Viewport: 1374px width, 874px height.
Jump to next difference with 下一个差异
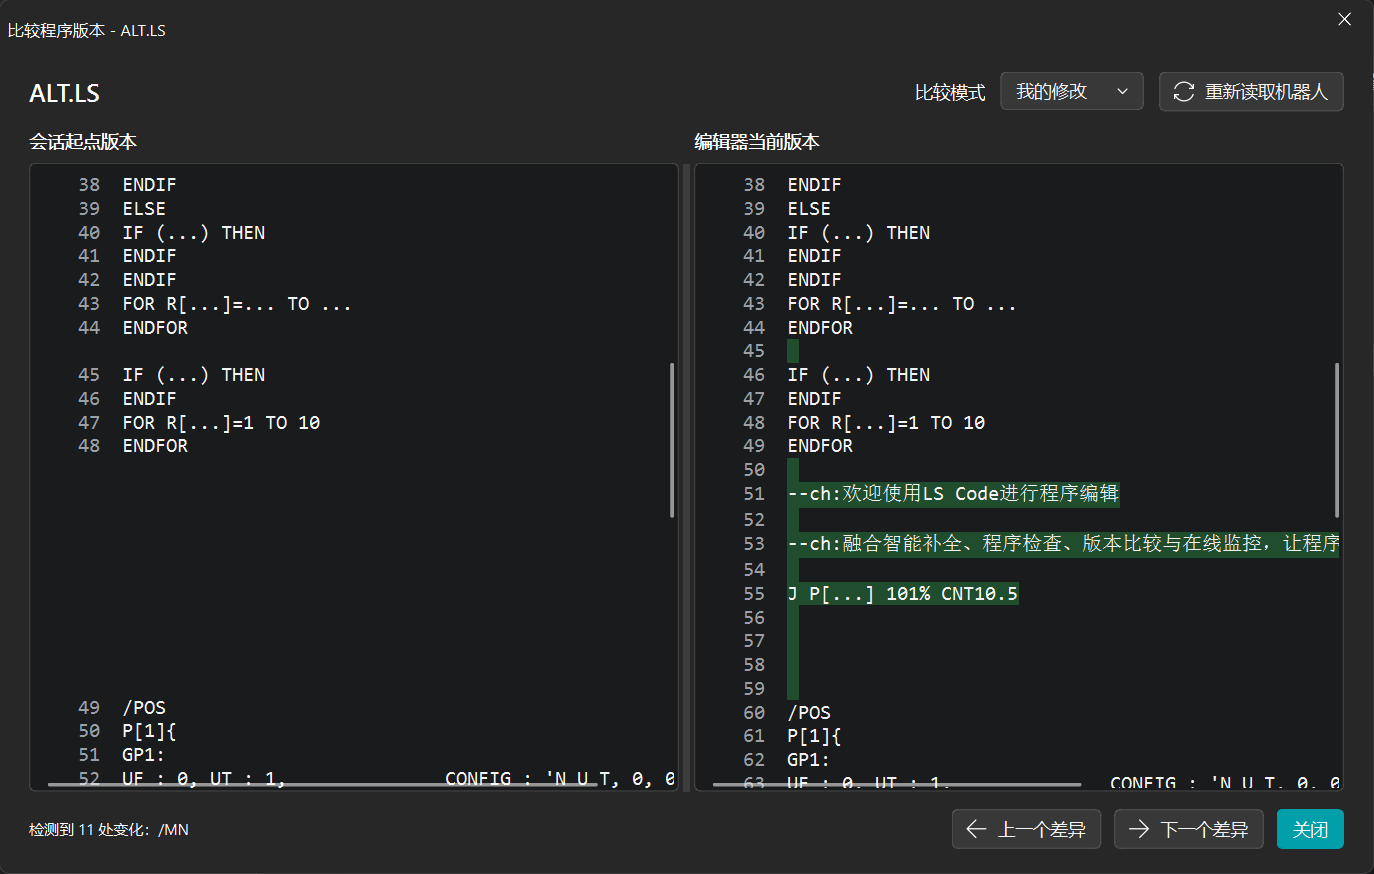[1189, 829]
